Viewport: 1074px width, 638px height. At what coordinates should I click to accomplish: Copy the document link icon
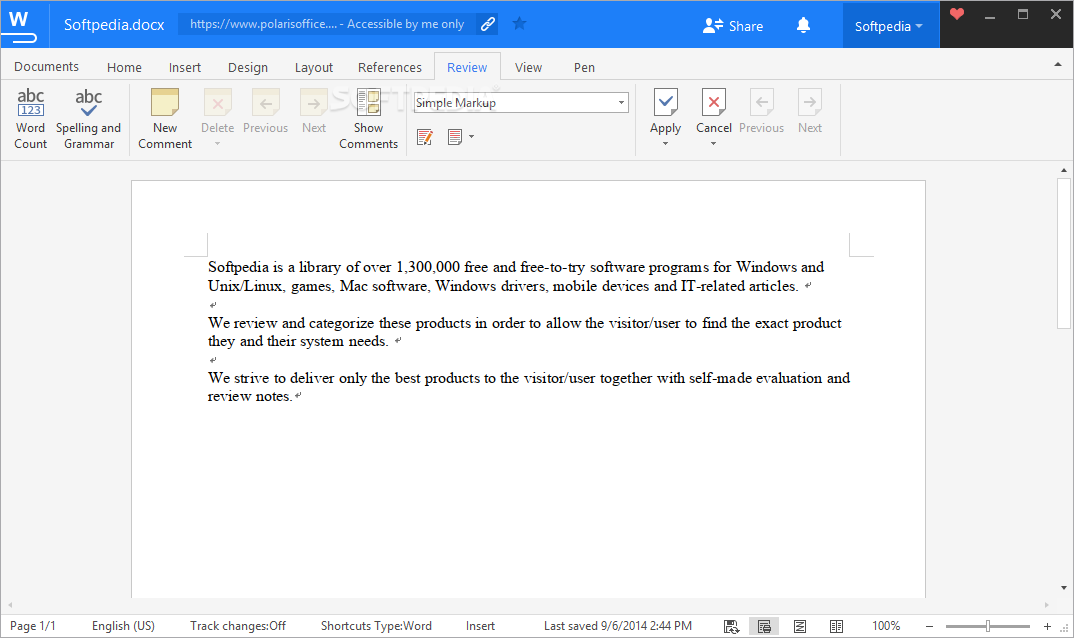[x=488, y=24]
